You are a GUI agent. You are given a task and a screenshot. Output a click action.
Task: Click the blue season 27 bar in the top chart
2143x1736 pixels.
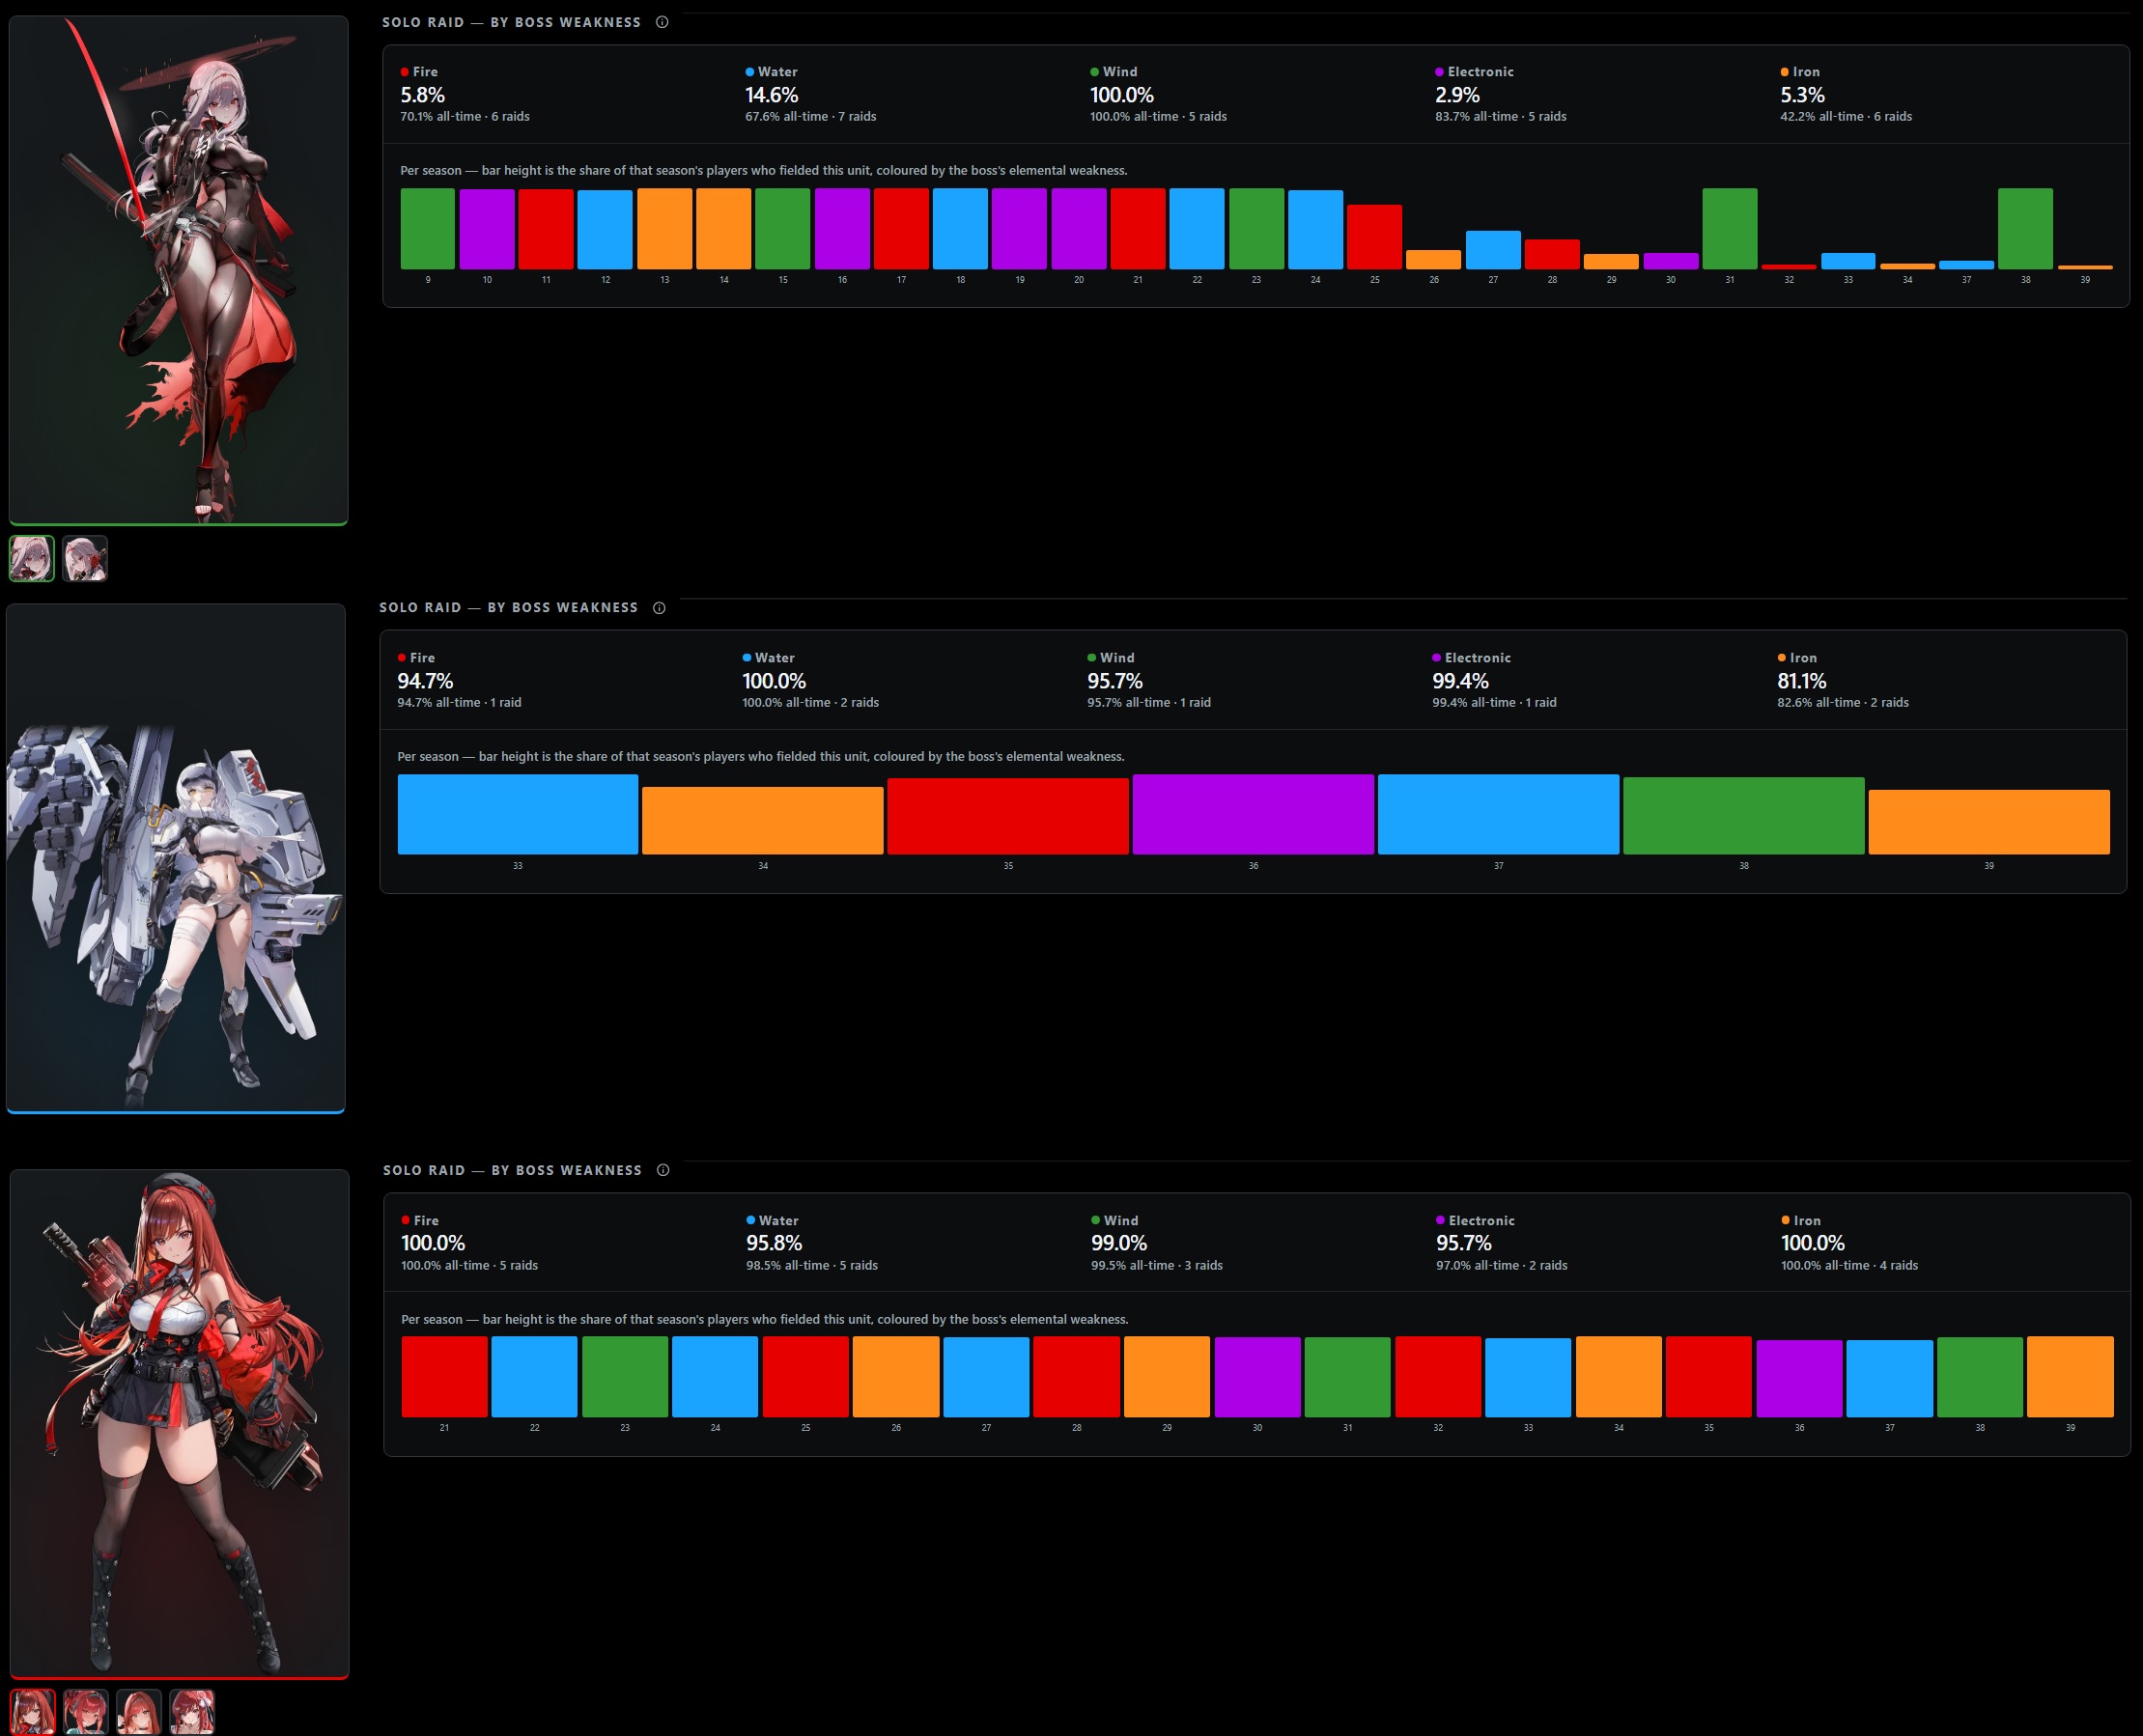pos(1493,250)
